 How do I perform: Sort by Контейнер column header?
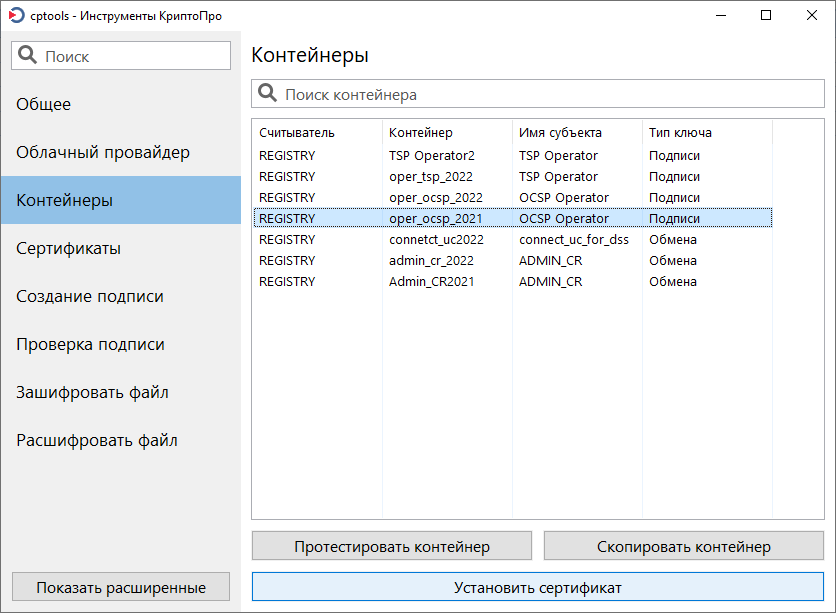[447, 133]
